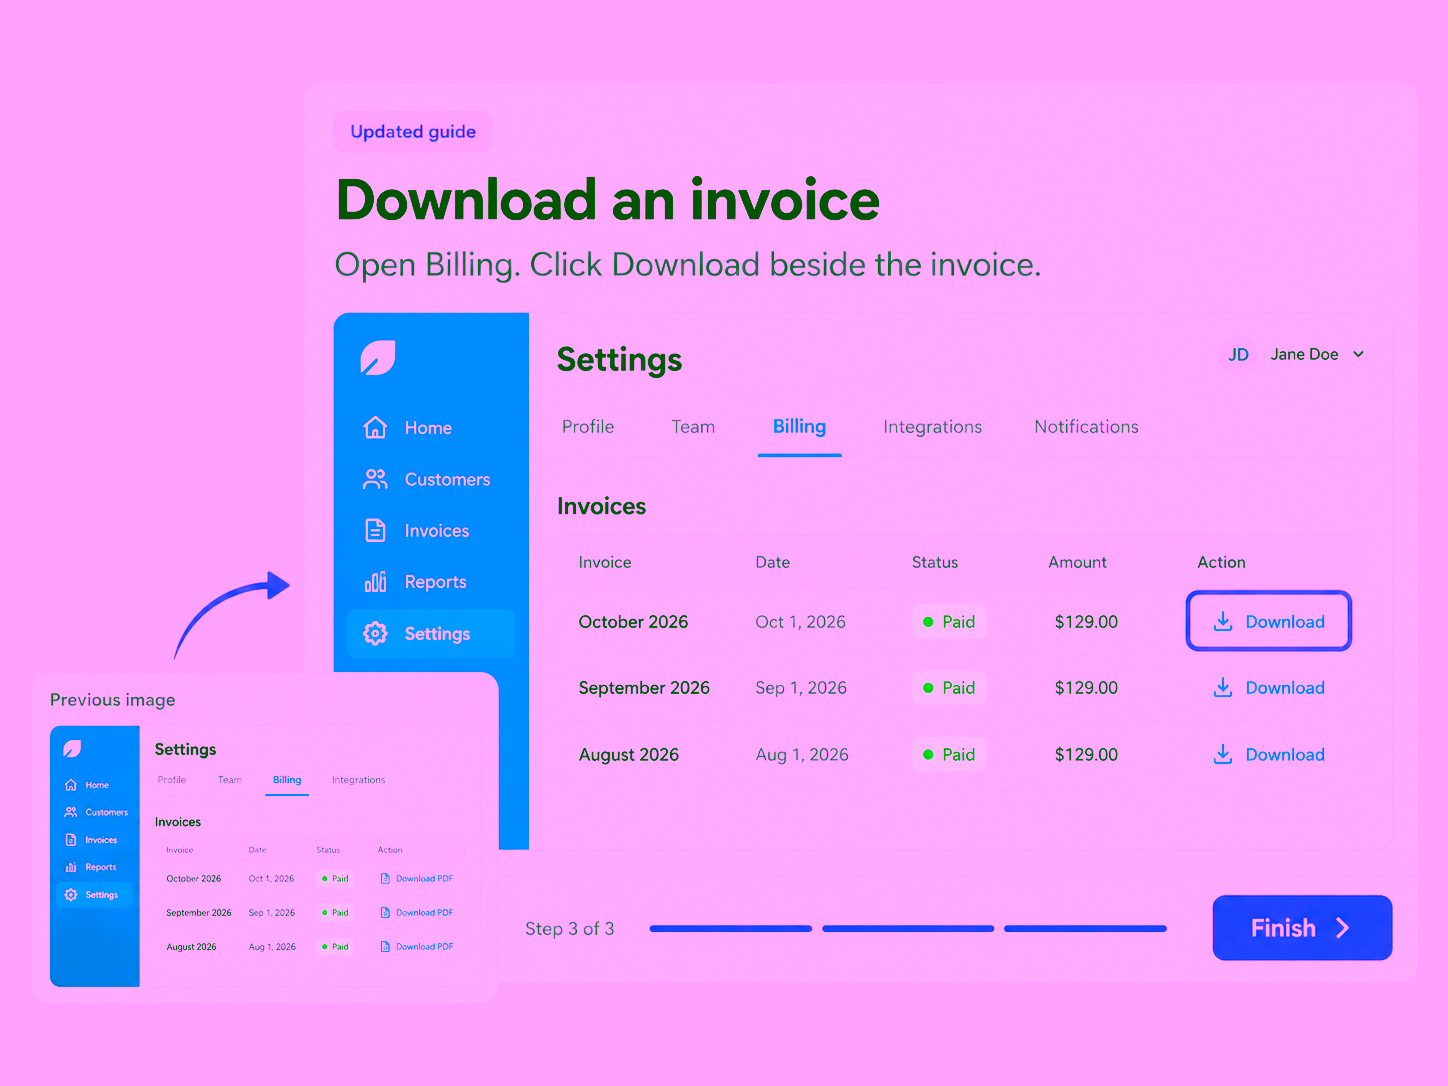Click the Paid status badge for October 2026

point(948,622)
